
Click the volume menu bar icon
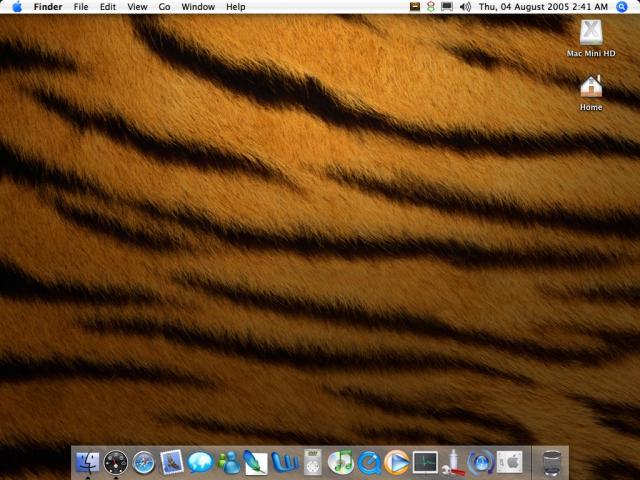coord(465,7)
